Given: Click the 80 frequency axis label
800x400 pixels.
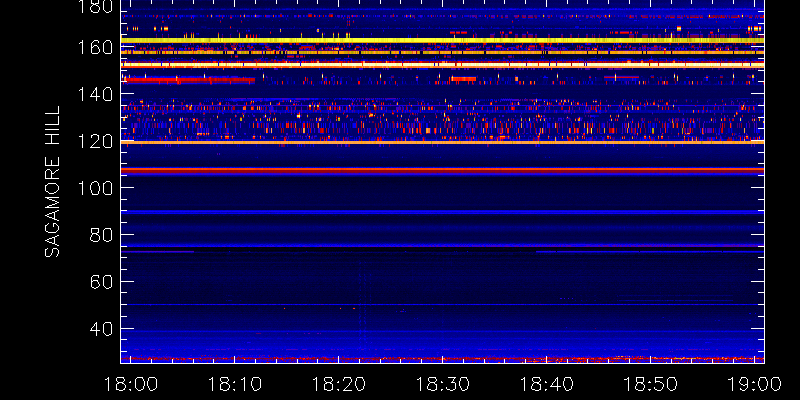Looking at the screenshot, I should tap(101, 235).
